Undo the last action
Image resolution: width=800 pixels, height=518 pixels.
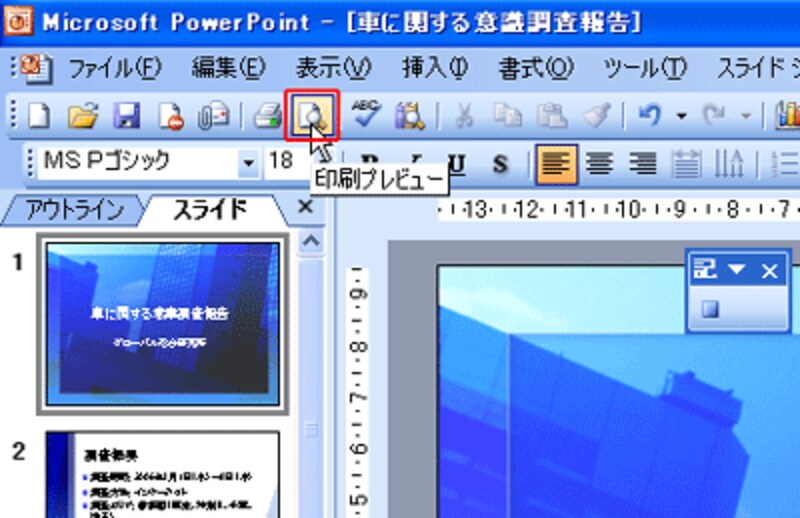coord(650,115)
